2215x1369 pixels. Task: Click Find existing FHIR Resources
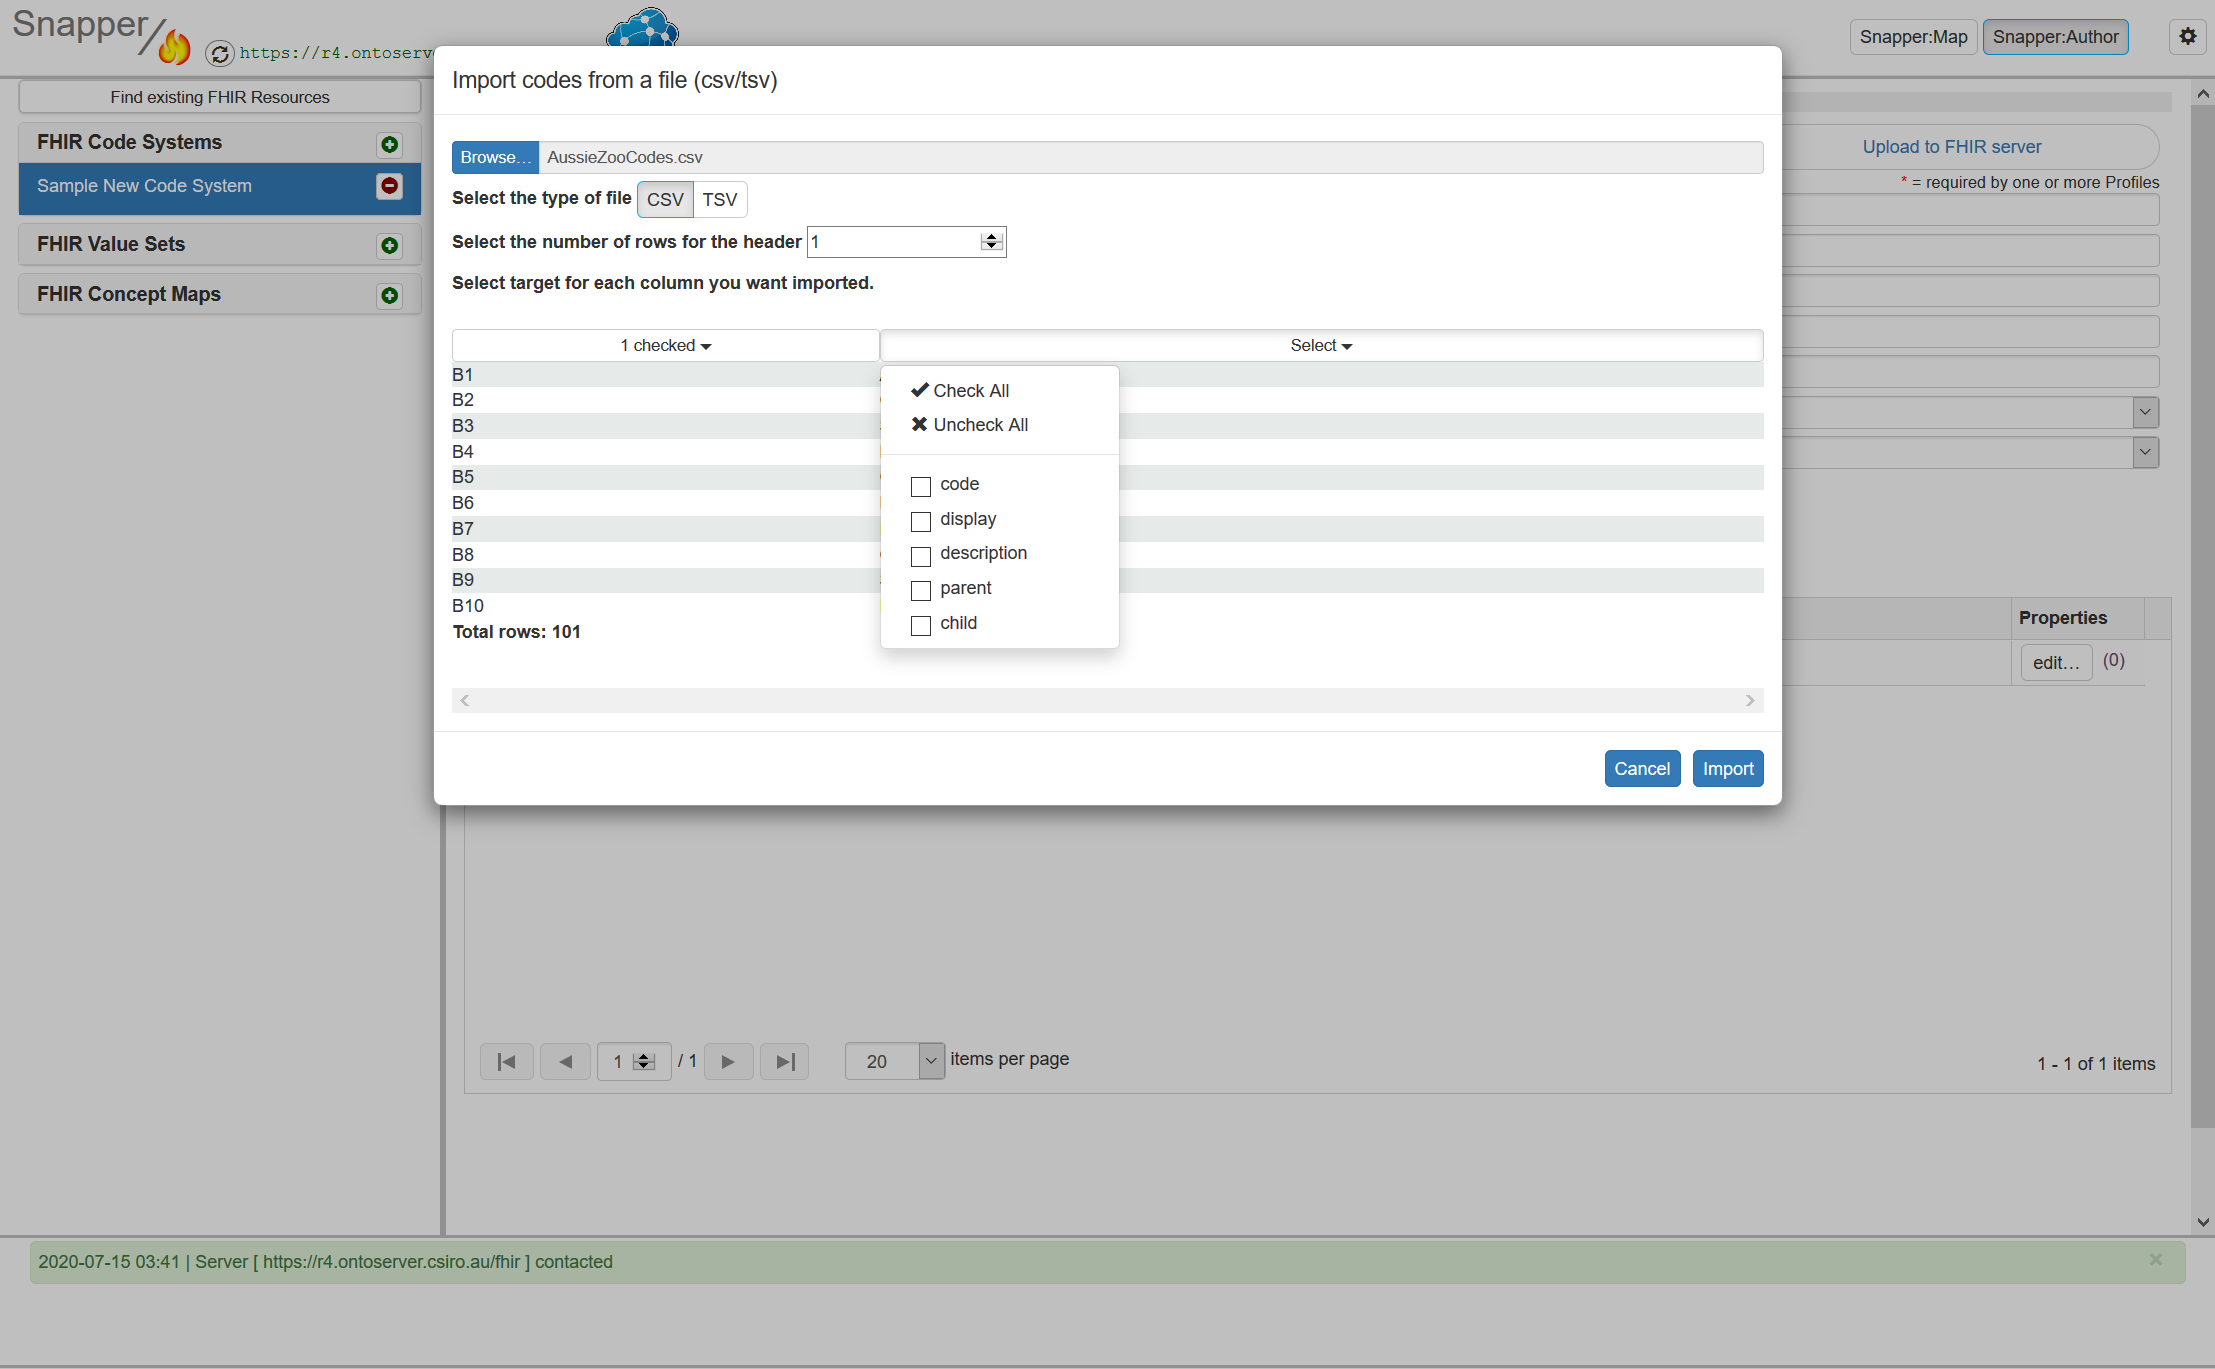pyautogui.click(x=219, y=97)
